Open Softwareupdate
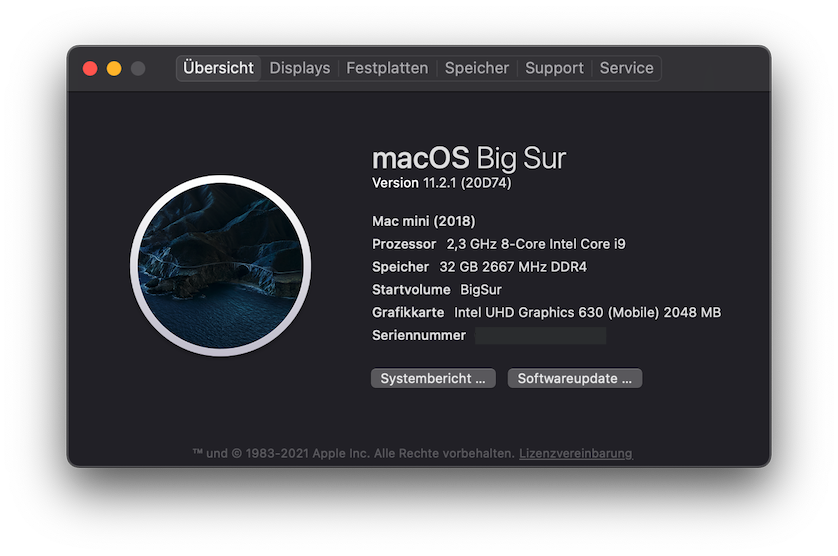The height and width of the screenshot is (556, 838). [575, 378]
